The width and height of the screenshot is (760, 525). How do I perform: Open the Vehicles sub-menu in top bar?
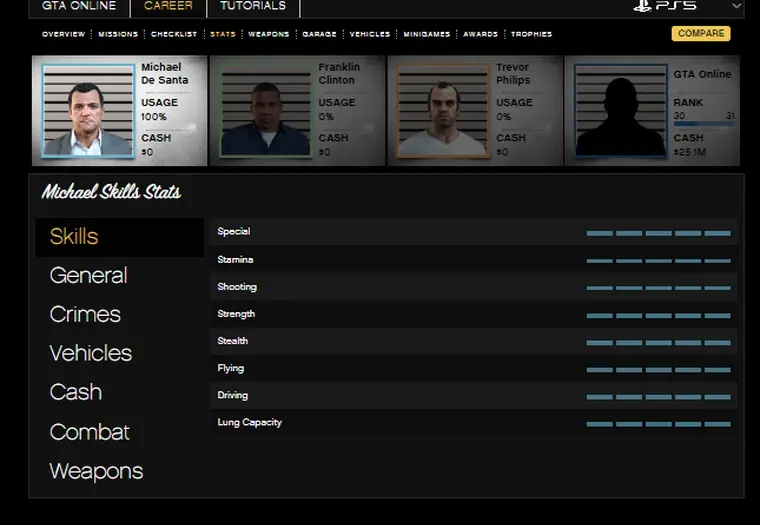coord(370,34)
